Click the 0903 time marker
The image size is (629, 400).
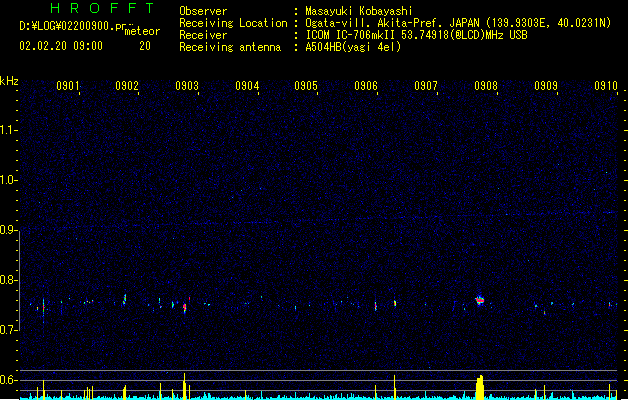(x=187, y=85)
